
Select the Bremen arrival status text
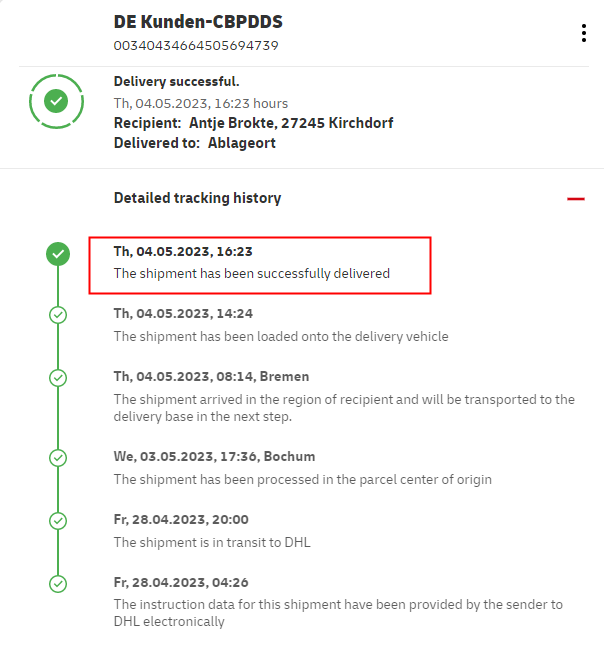click(343, 407)
